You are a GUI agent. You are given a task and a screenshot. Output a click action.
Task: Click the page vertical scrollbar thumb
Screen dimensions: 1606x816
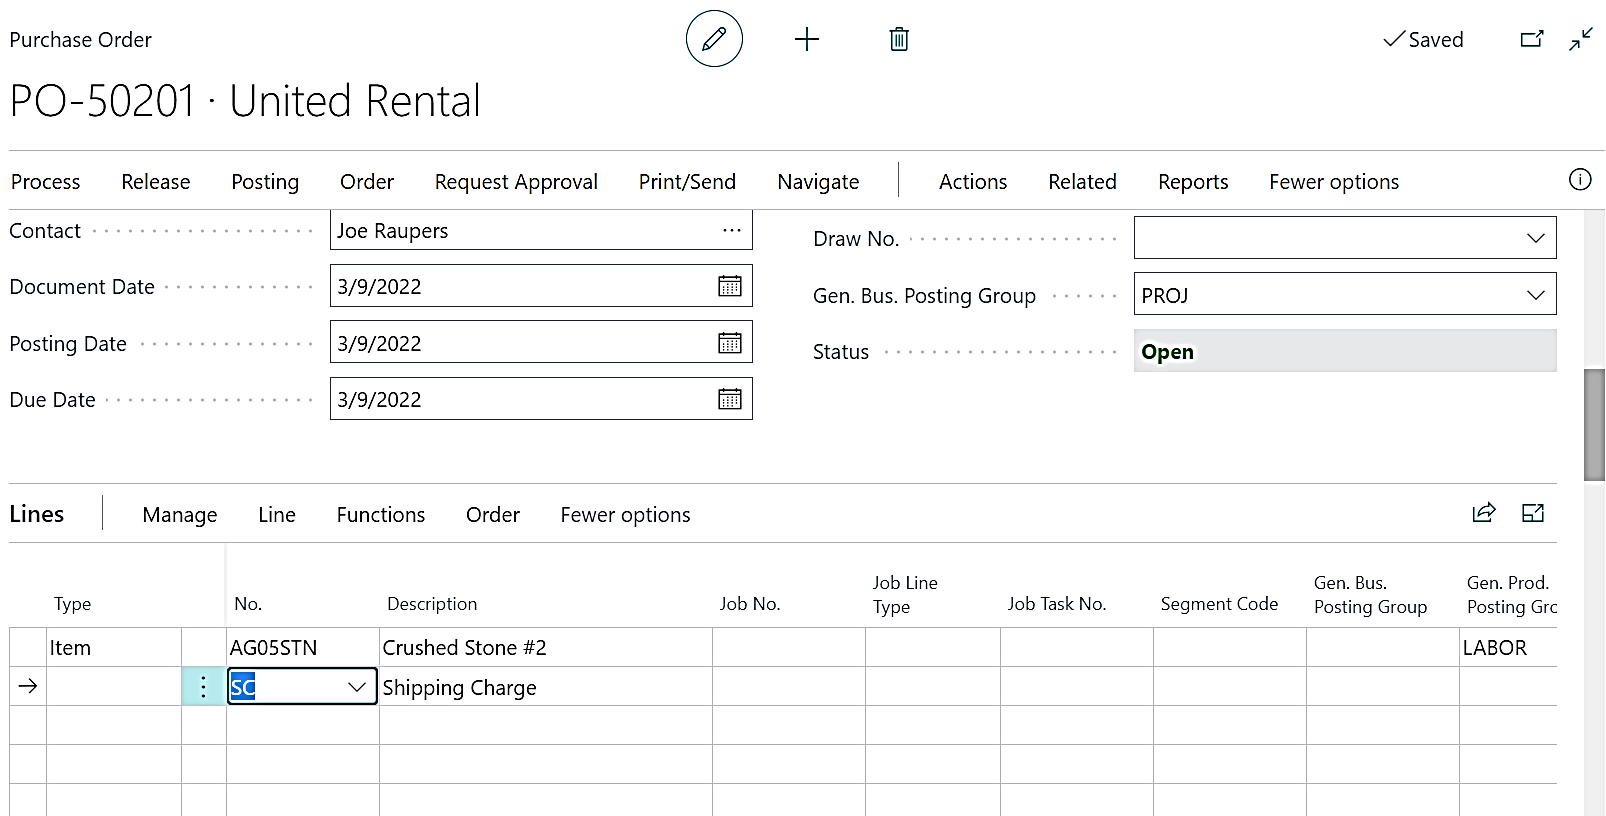click(1594, 425)
